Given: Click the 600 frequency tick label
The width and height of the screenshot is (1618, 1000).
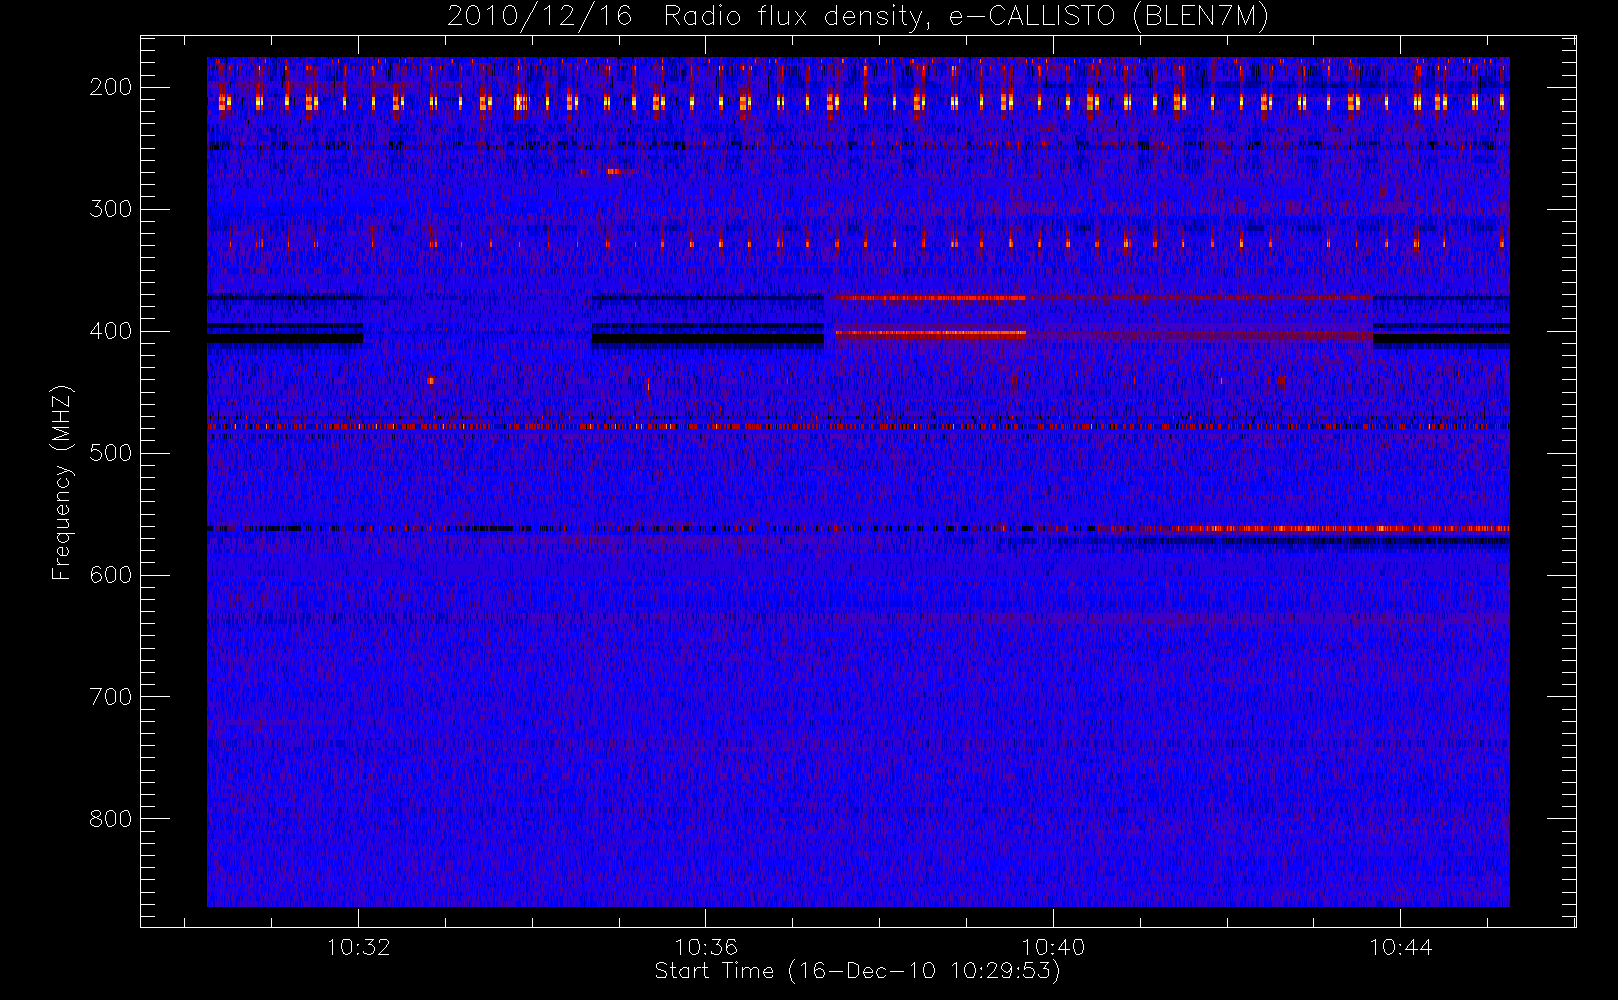Looking at the screenshot, I should point(110,575).
